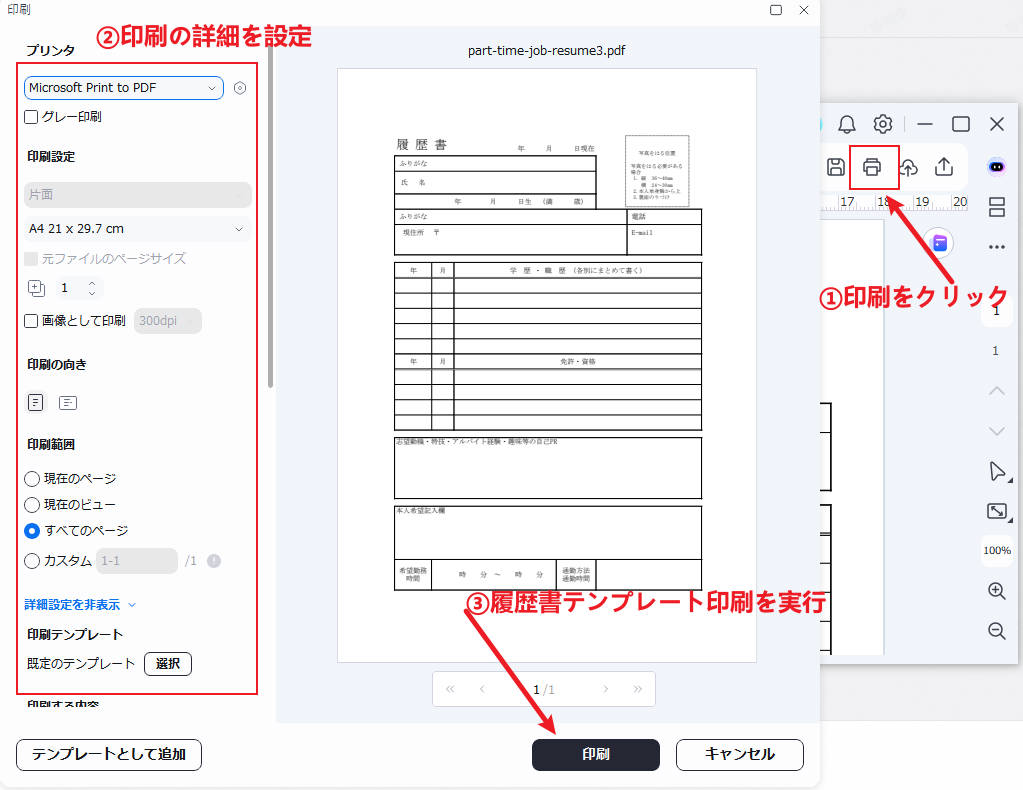Collapse advanced settings via 詳細設定を非表示

click(x=73, y=604)
